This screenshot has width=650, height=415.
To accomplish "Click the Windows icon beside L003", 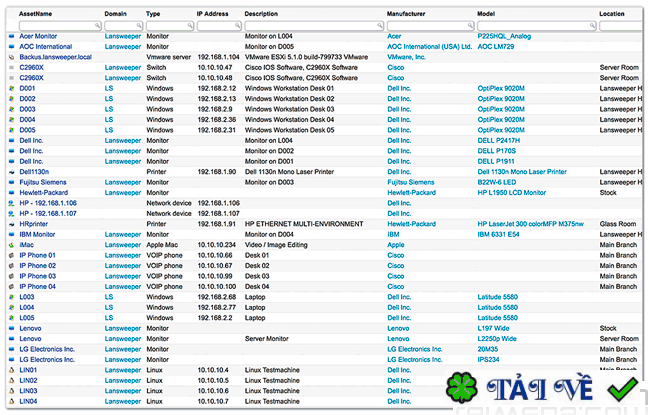I will tap(12, 297).
